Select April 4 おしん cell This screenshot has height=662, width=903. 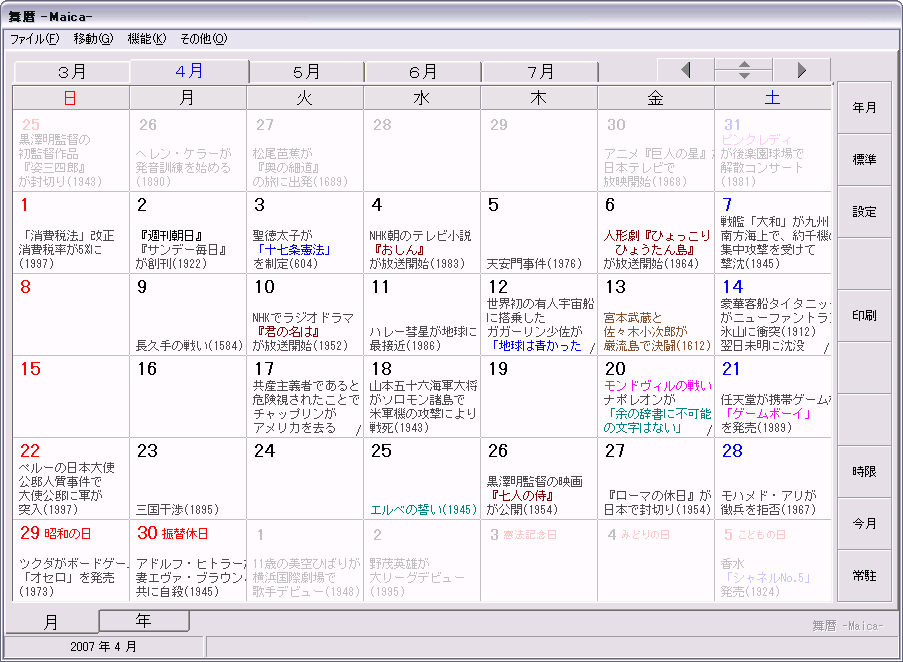pyautogui.click(x=422, y=233)
